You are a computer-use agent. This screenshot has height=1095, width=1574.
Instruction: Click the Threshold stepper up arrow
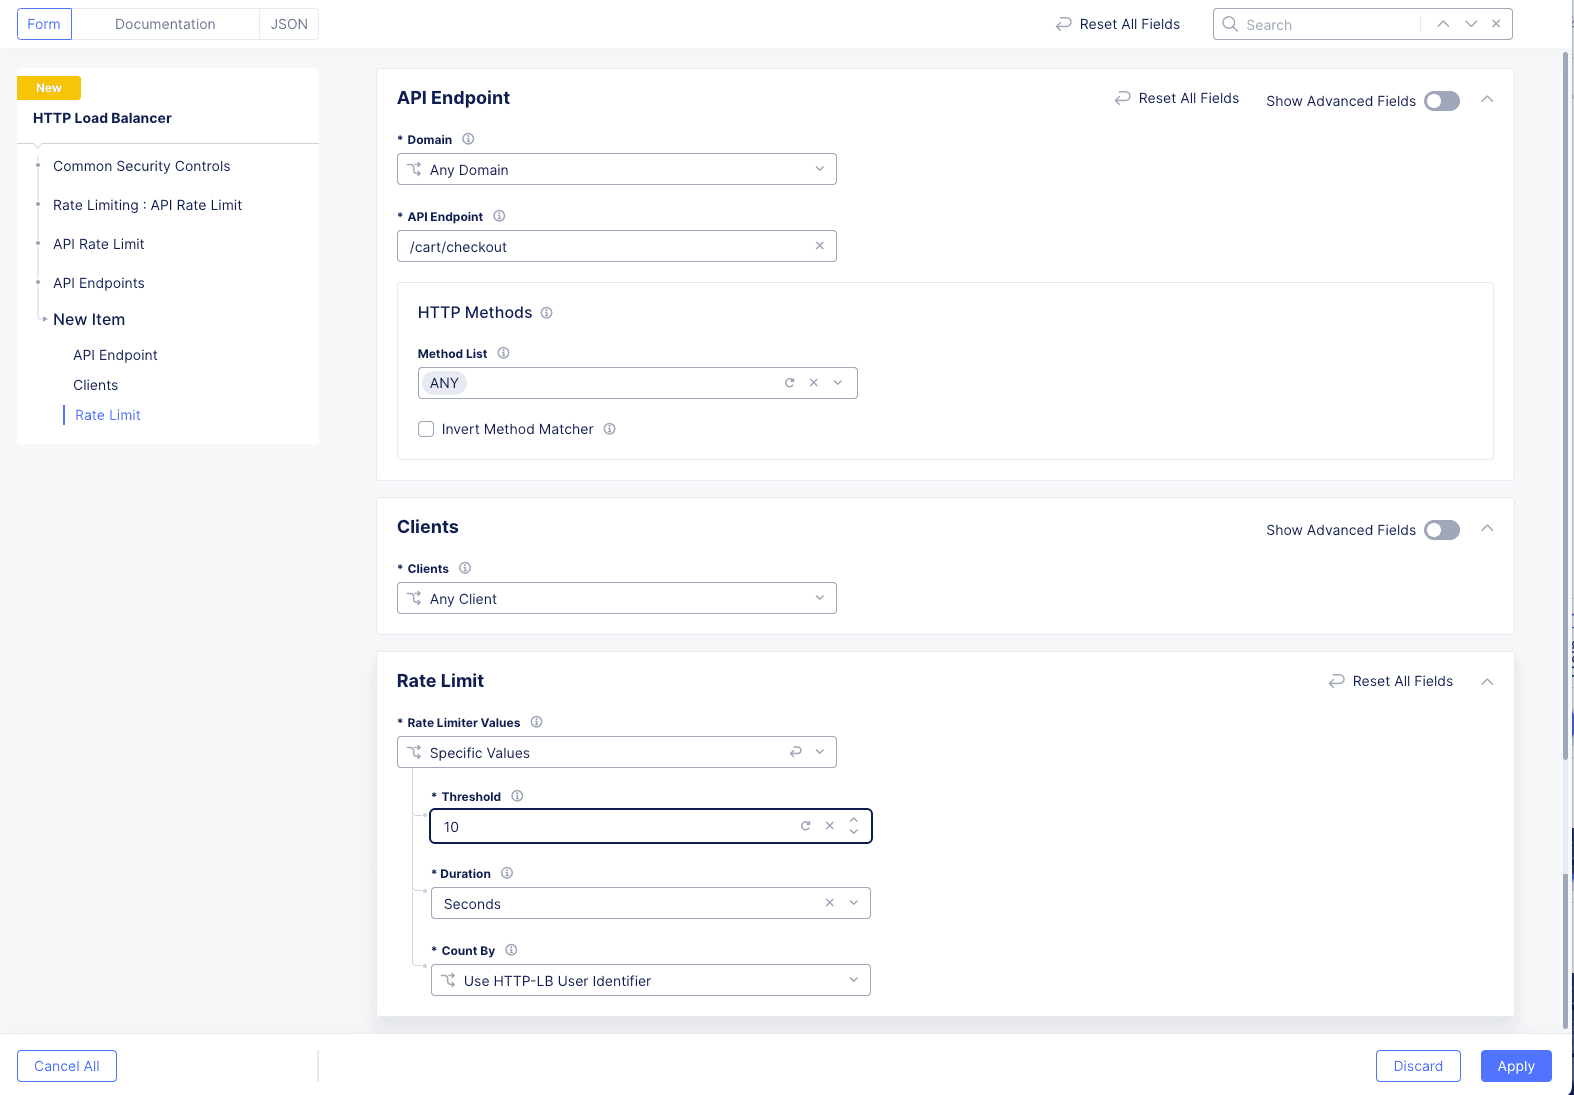tap(854, 820)
